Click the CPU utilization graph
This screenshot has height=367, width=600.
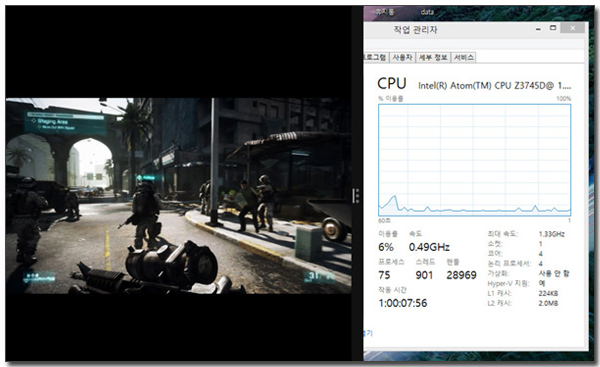pyautogui.click(x=474, y=160)
